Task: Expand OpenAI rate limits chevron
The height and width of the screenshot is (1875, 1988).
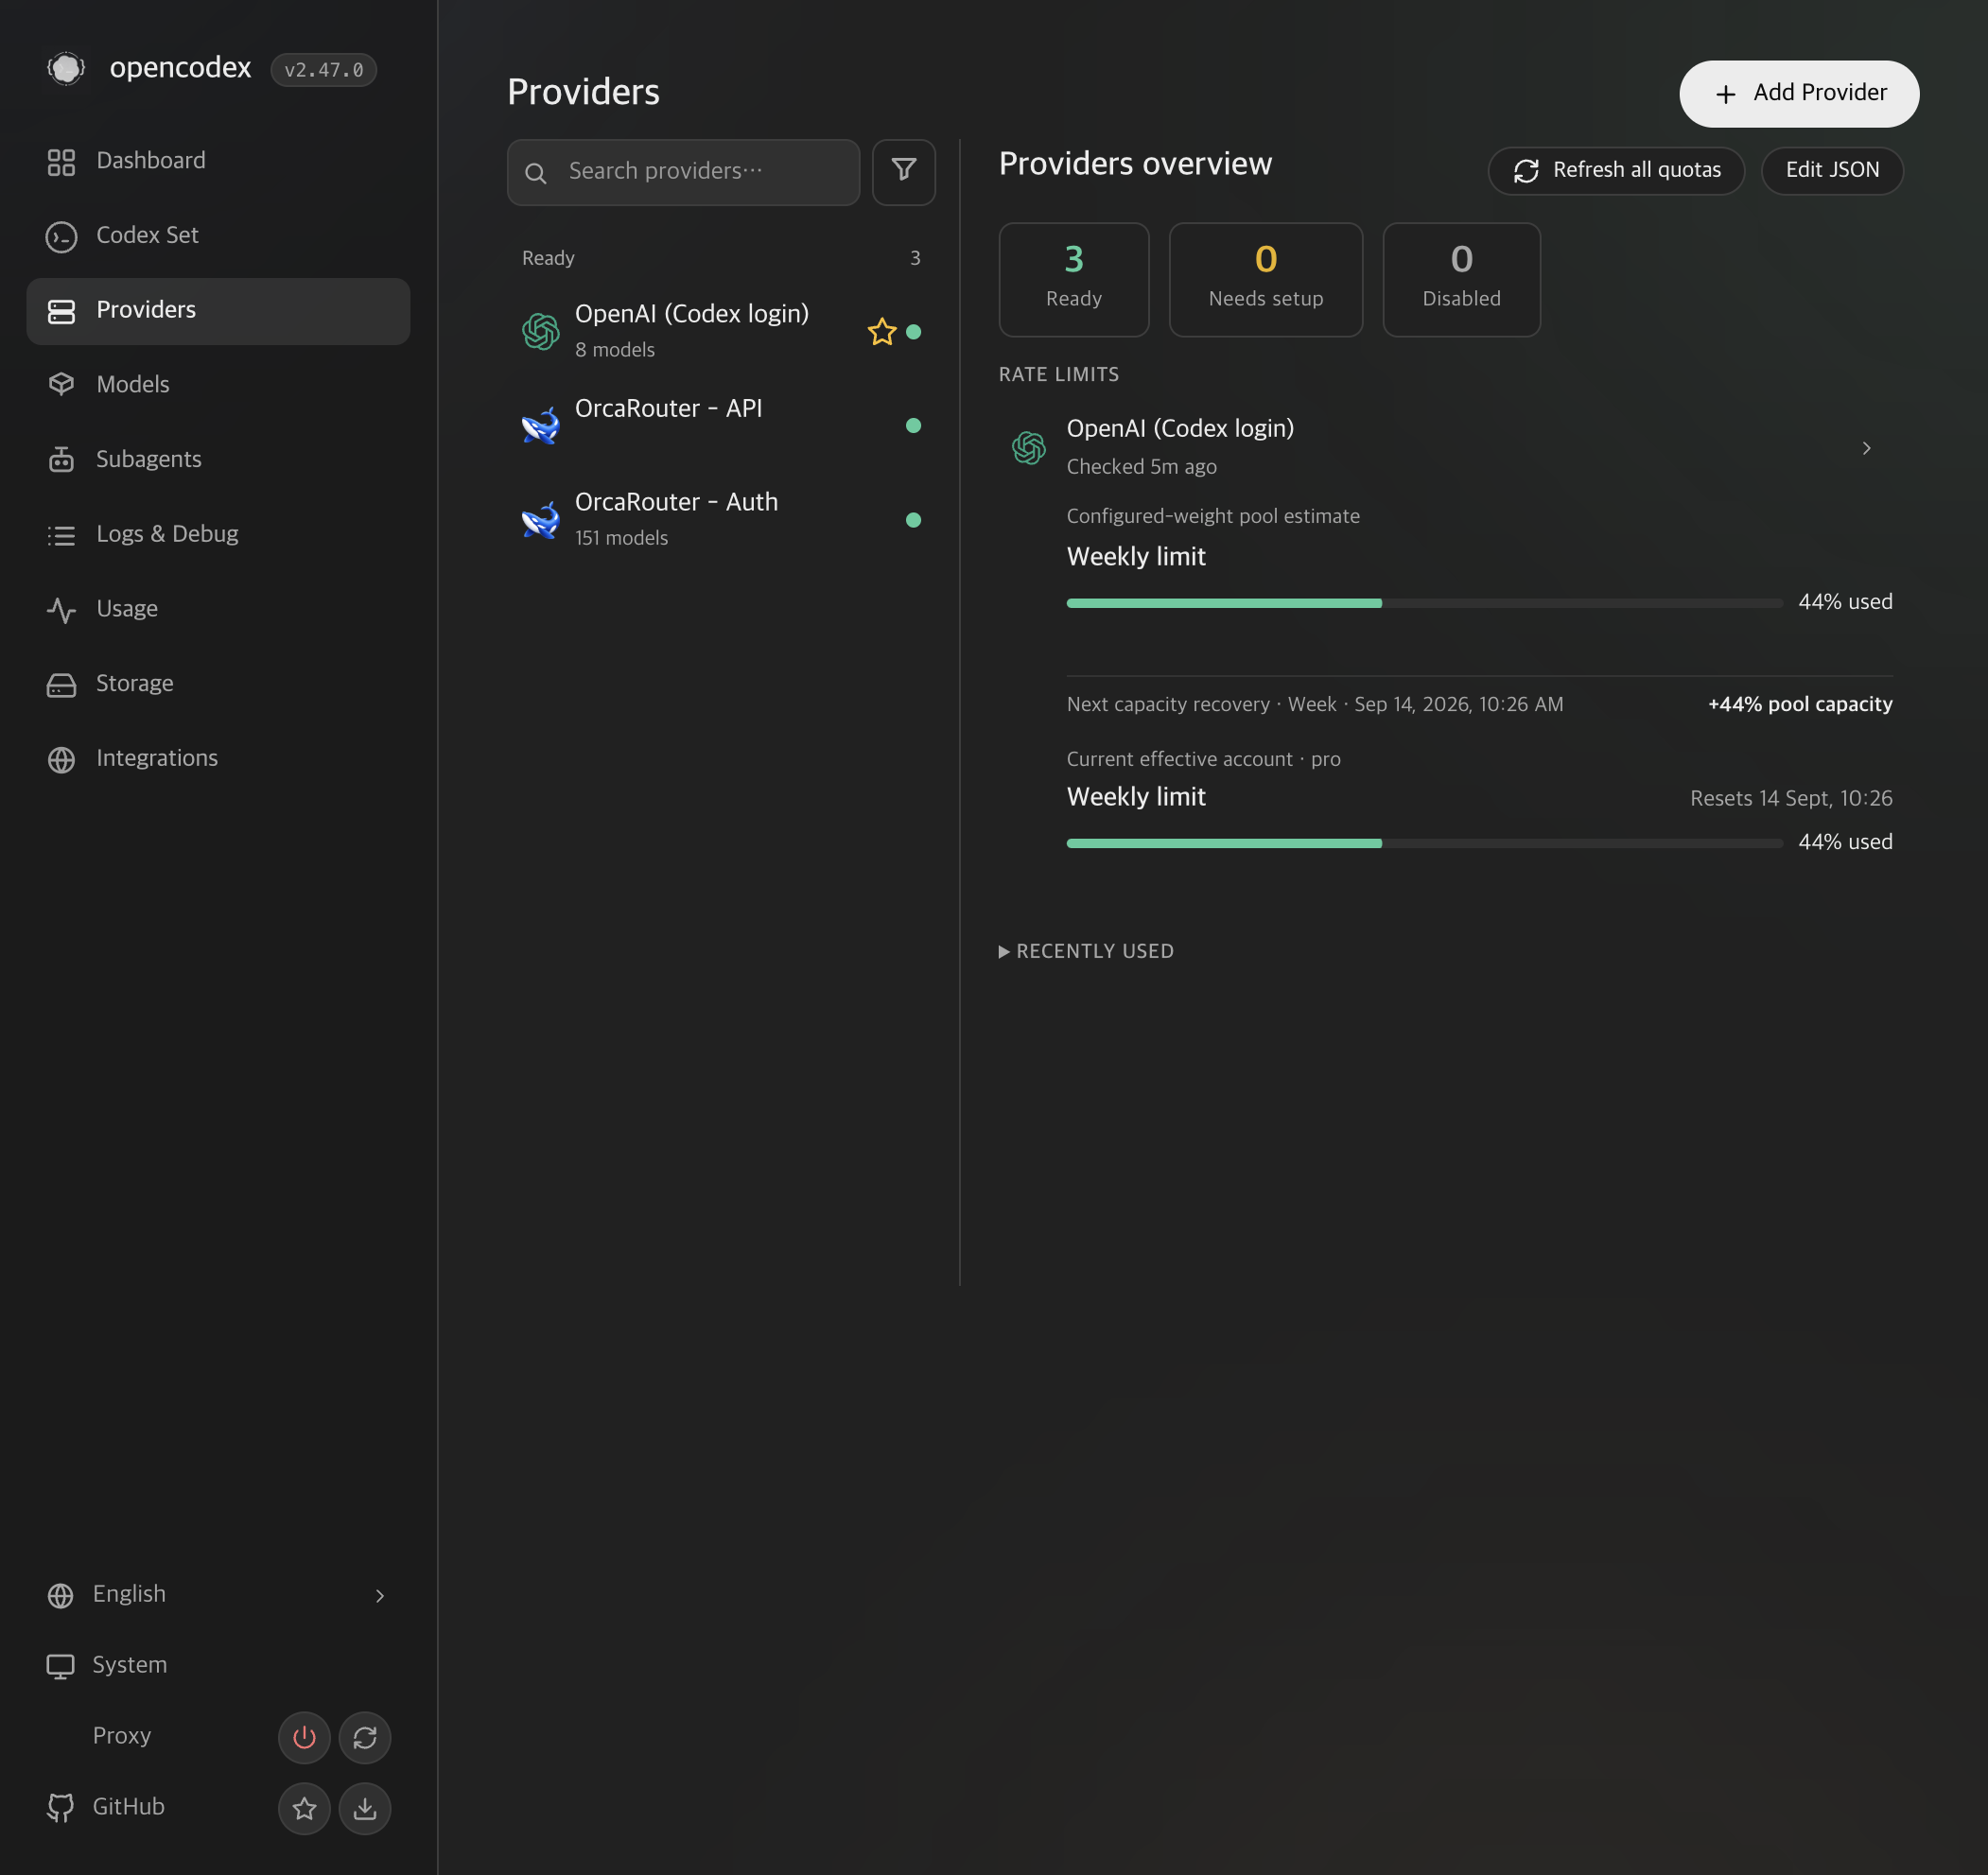Action: [1865, 448]
